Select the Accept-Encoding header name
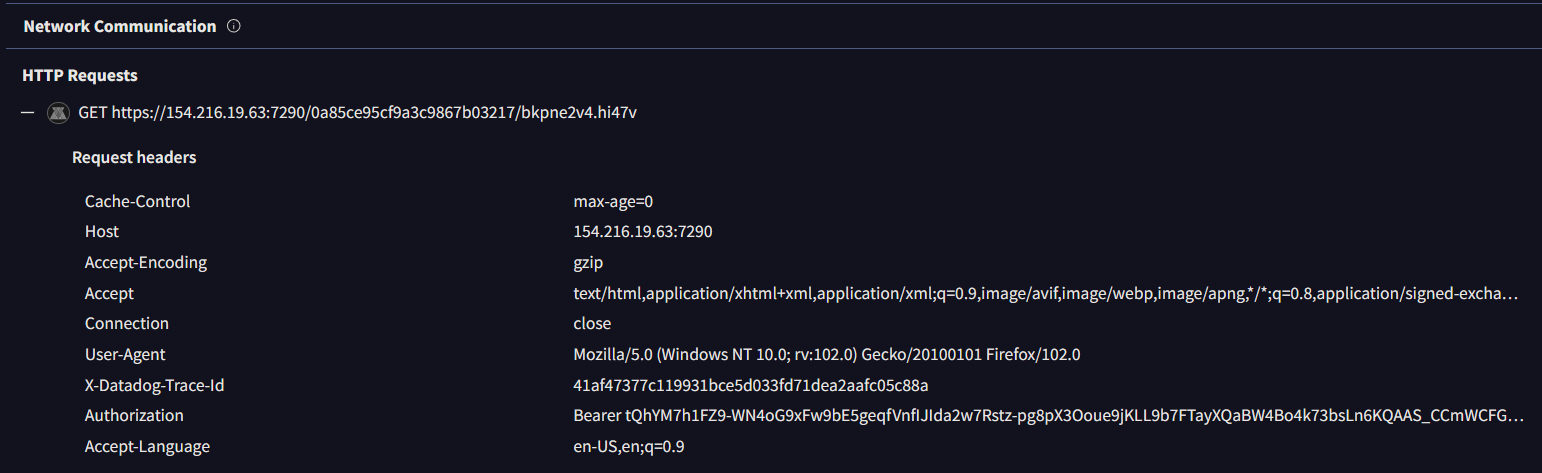This screenshot has width=1542, height=473. pos(146,263)
